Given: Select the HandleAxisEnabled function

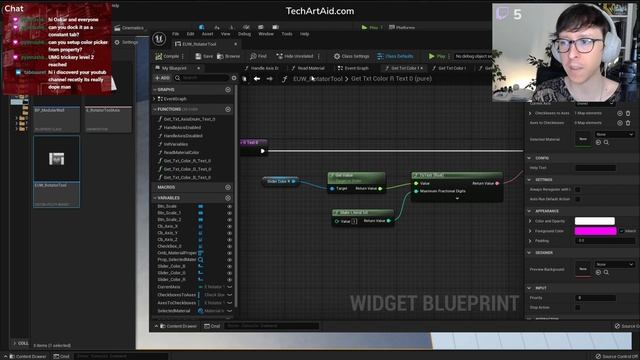Looking at the screenshot, I should pyautogui.click(x=182, y=127).
